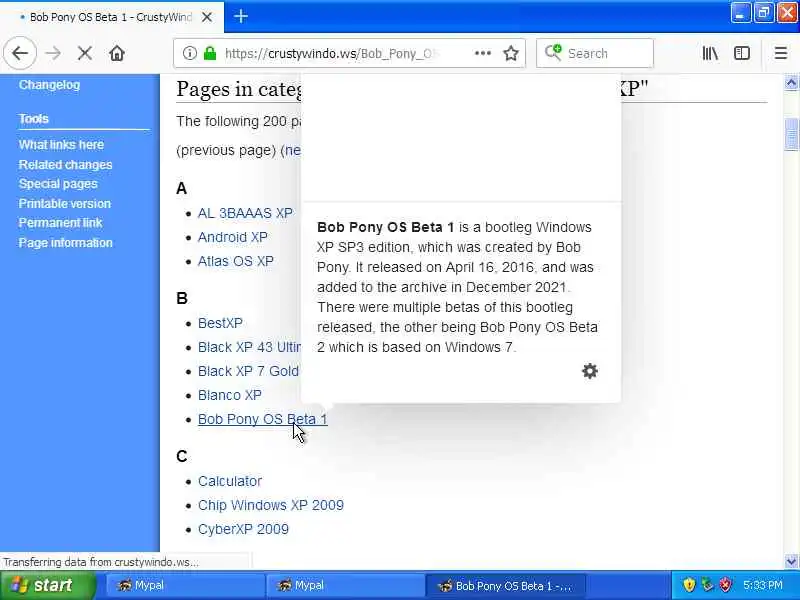The width and height of the screenshot is (800, 600).
Task: Click the search engine magnifier icon
Action: [553, 53]
